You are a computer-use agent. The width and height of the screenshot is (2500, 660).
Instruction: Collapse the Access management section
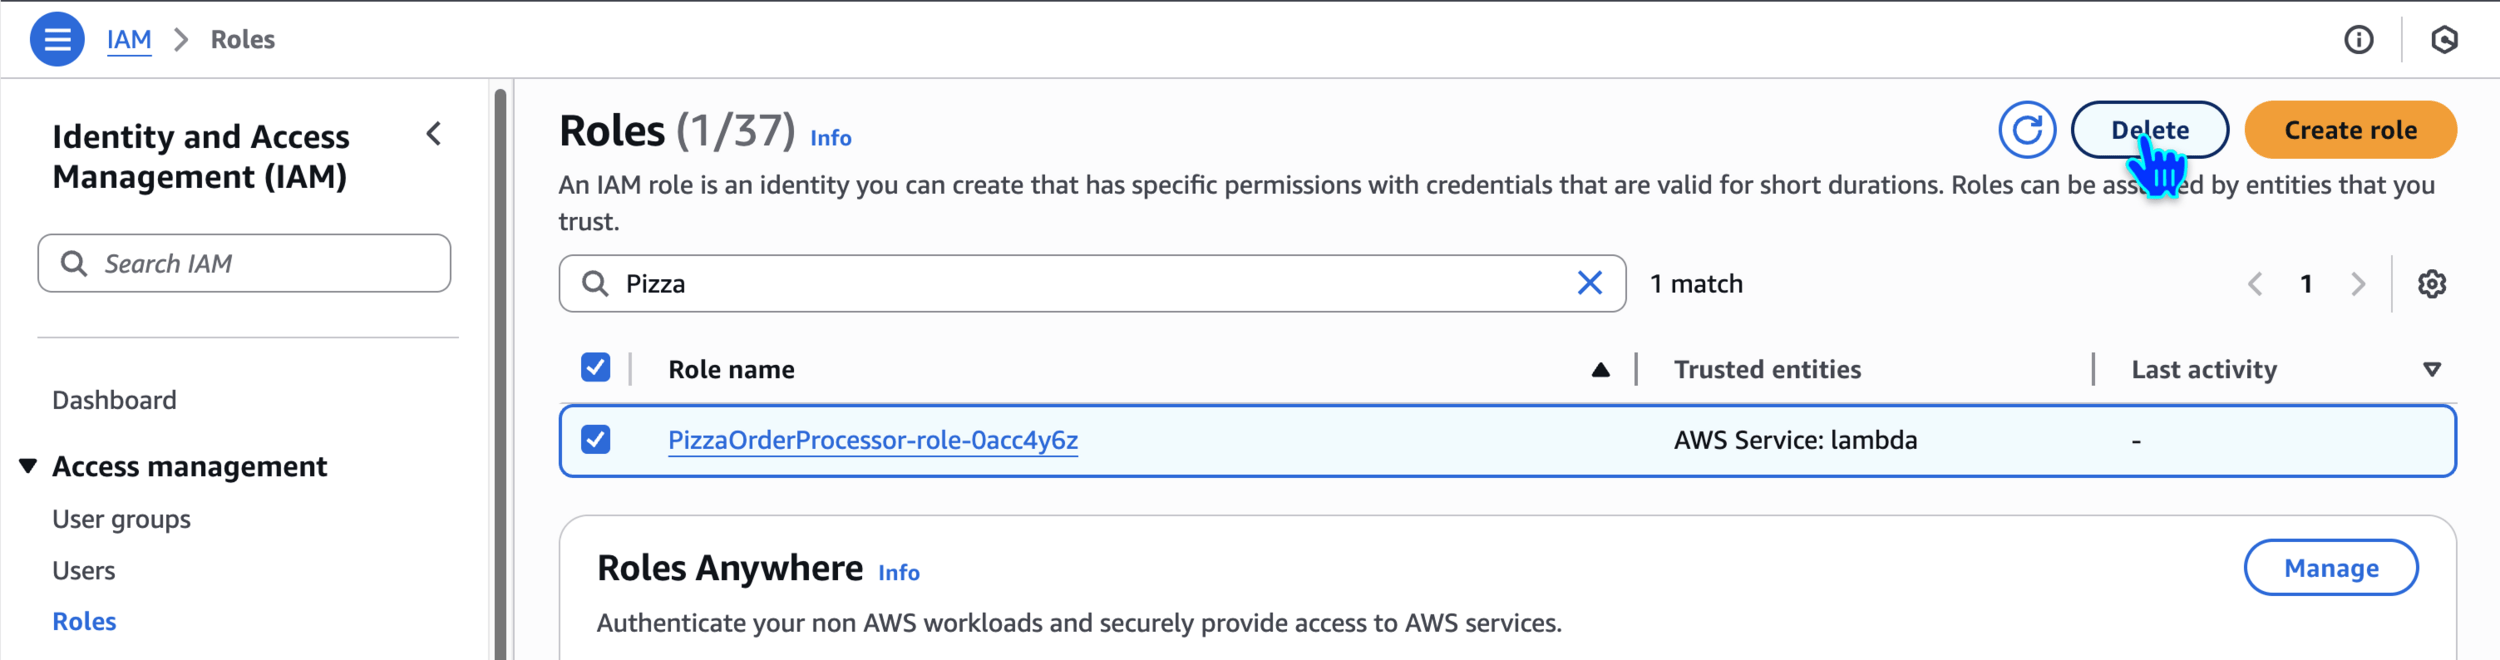click(28, 466)
